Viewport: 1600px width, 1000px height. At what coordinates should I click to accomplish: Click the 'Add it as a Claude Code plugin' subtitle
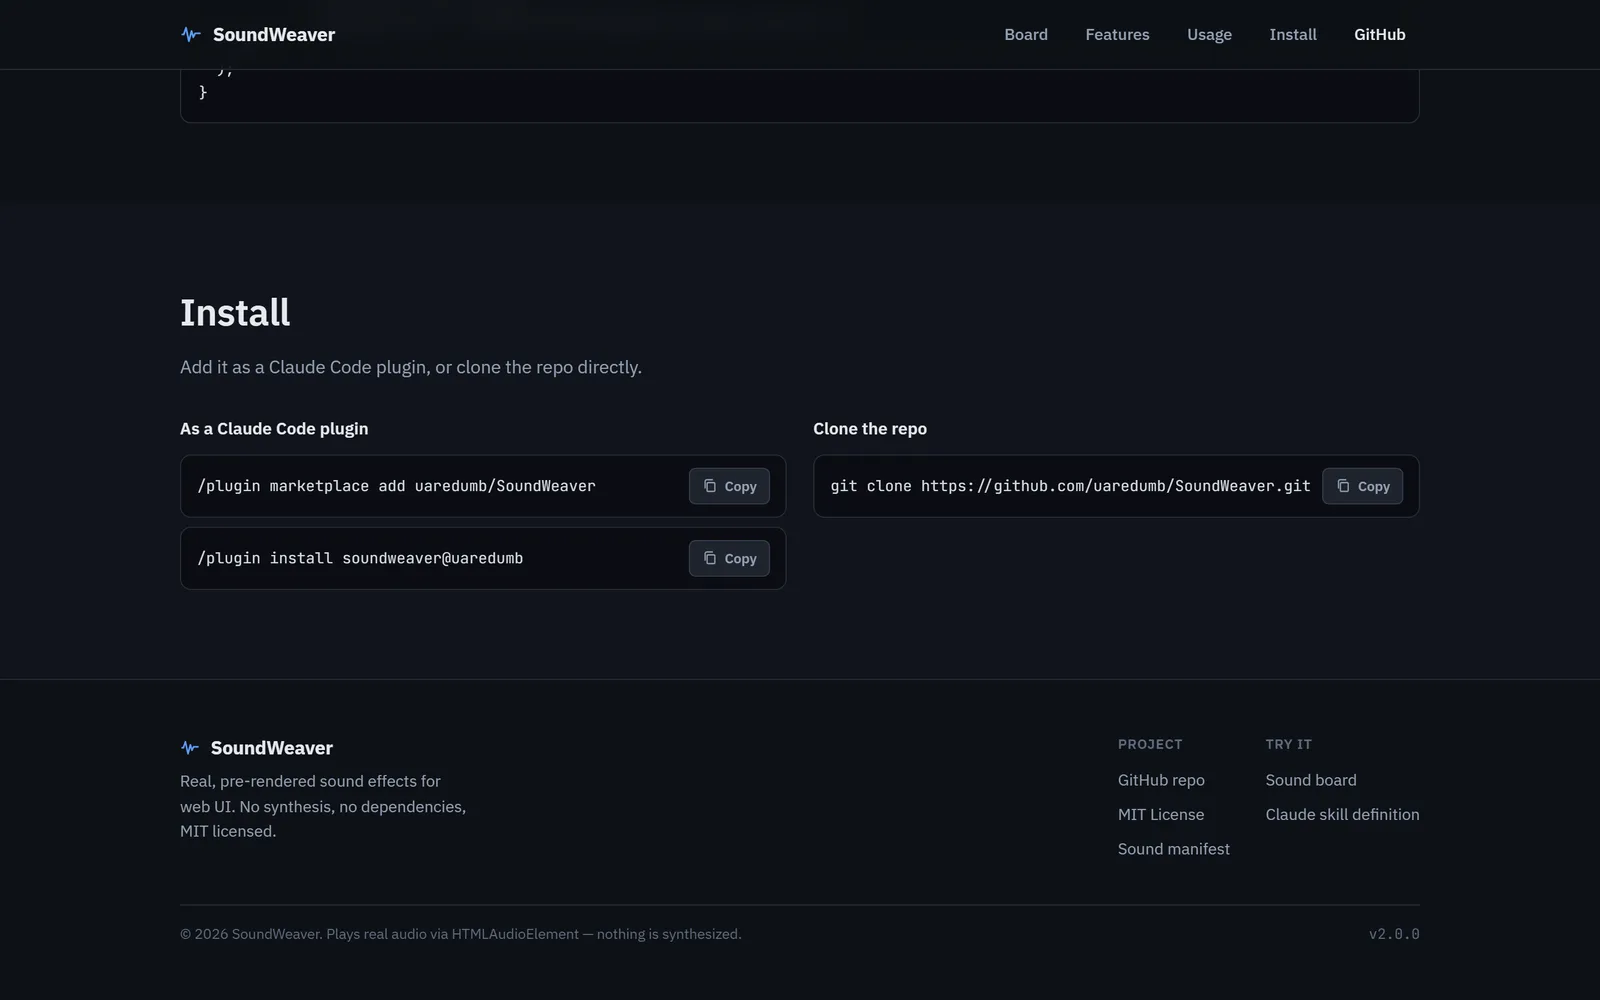[x=411, y=367]
